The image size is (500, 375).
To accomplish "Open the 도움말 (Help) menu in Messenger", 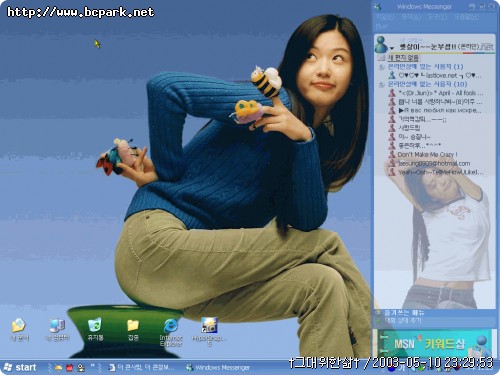I will coord(467,17).
